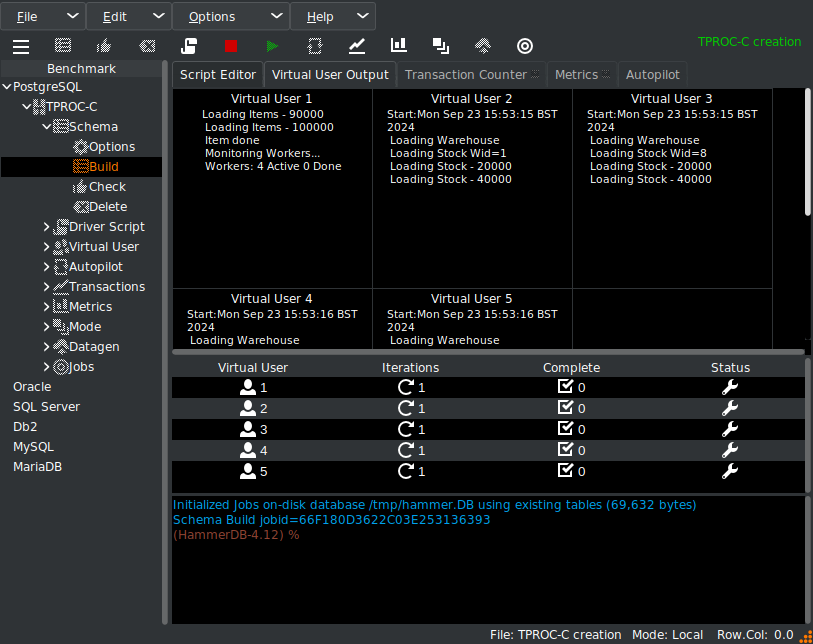
Task: Click the Virtual User output vertical scrollbar
Action: coord(807,151)
